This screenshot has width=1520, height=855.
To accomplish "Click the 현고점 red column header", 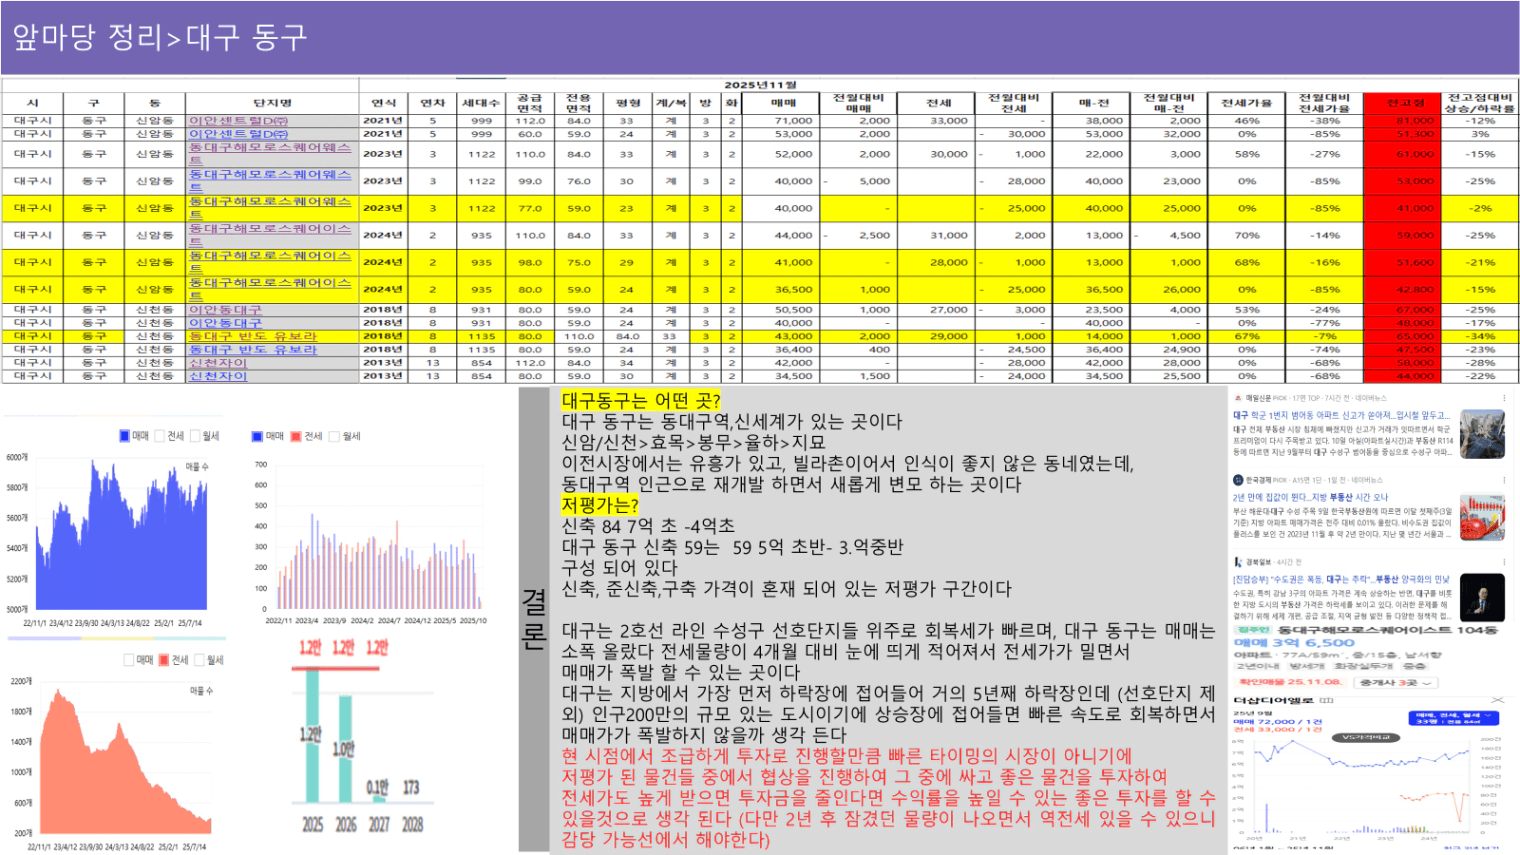I will (1405, 103).
